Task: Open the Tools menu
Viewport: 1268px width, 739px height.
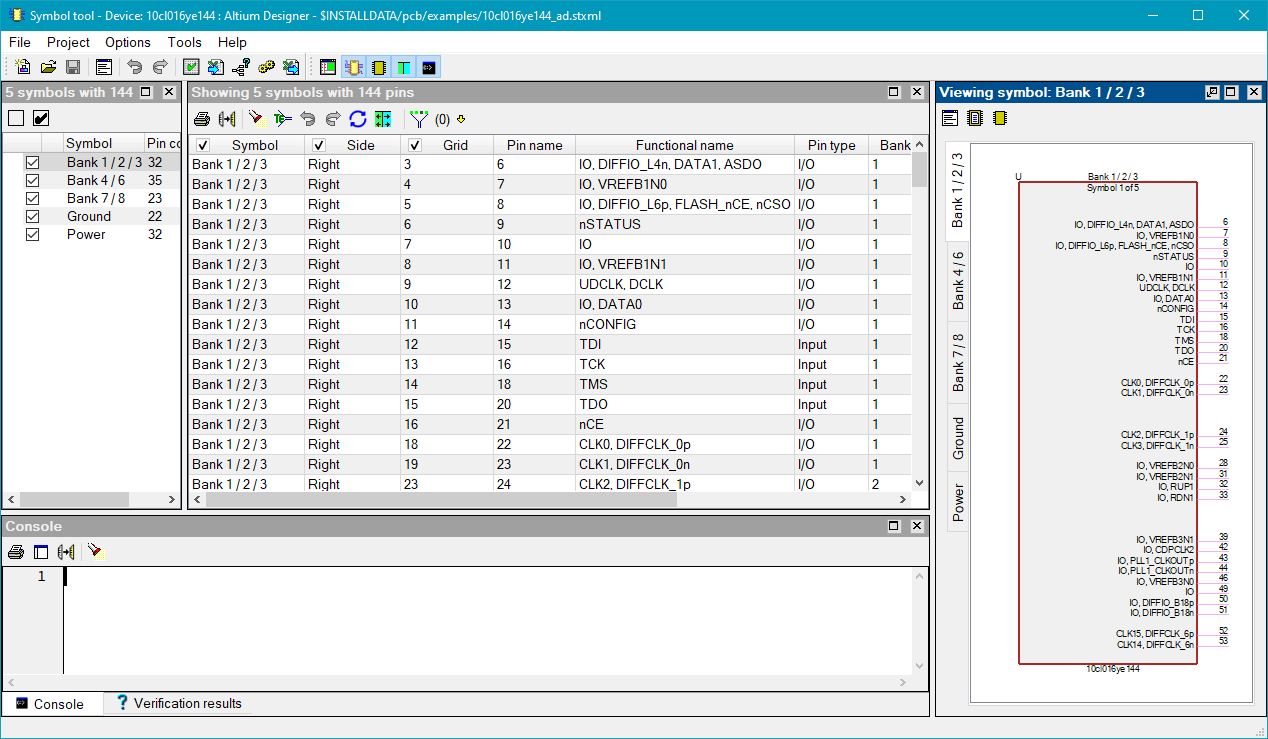Action: [184, 42]
